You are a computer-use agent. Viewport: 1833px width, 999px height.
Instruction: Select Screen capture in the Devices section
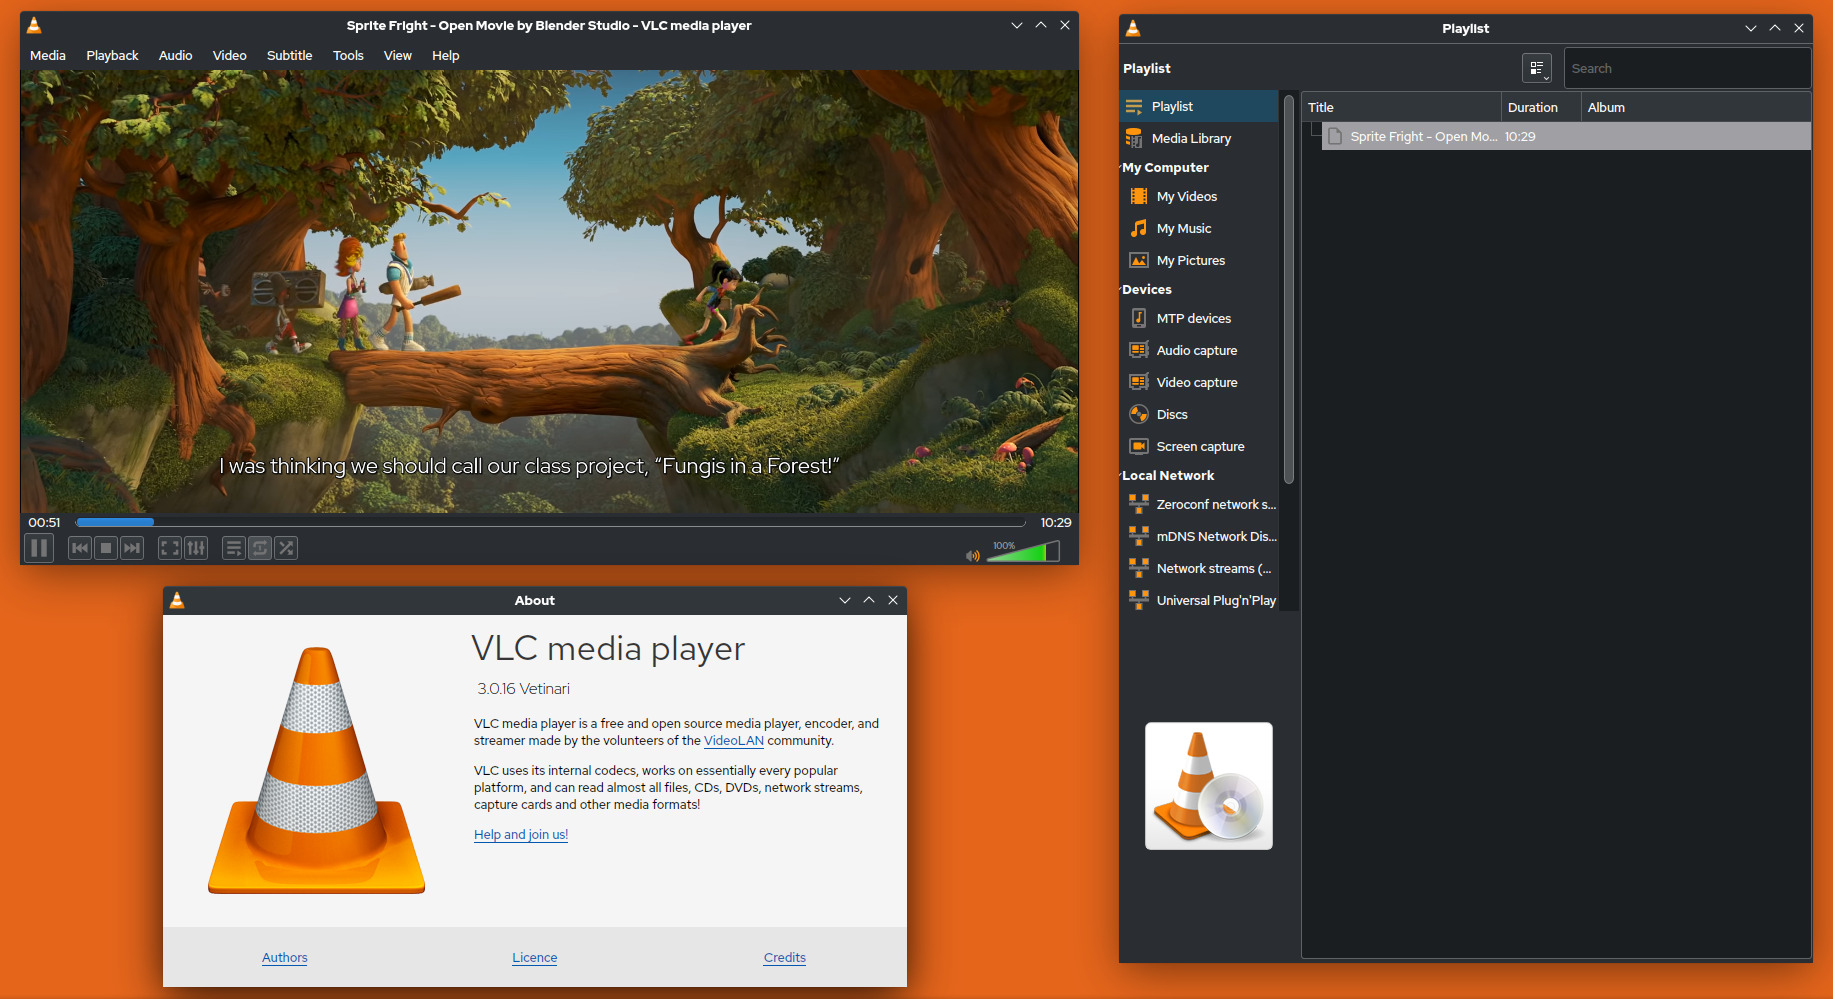(1200, 446)
